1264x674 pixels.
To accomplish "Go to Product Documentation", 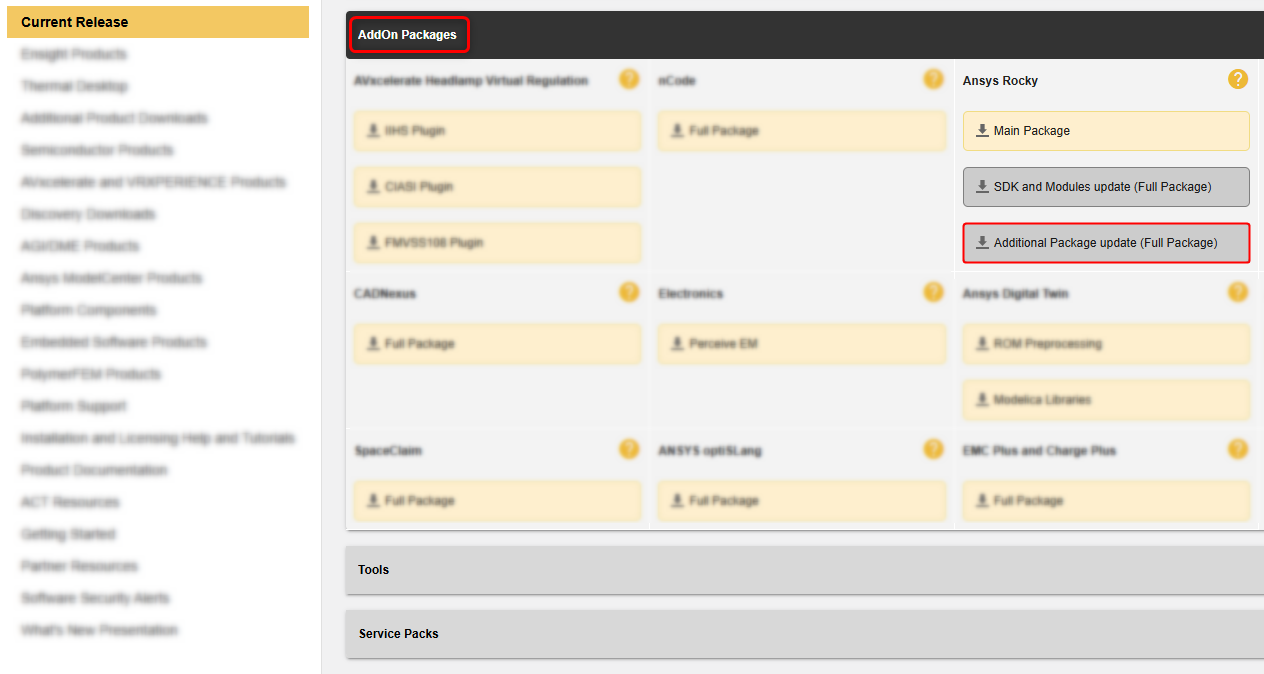I will coord(94,470).
